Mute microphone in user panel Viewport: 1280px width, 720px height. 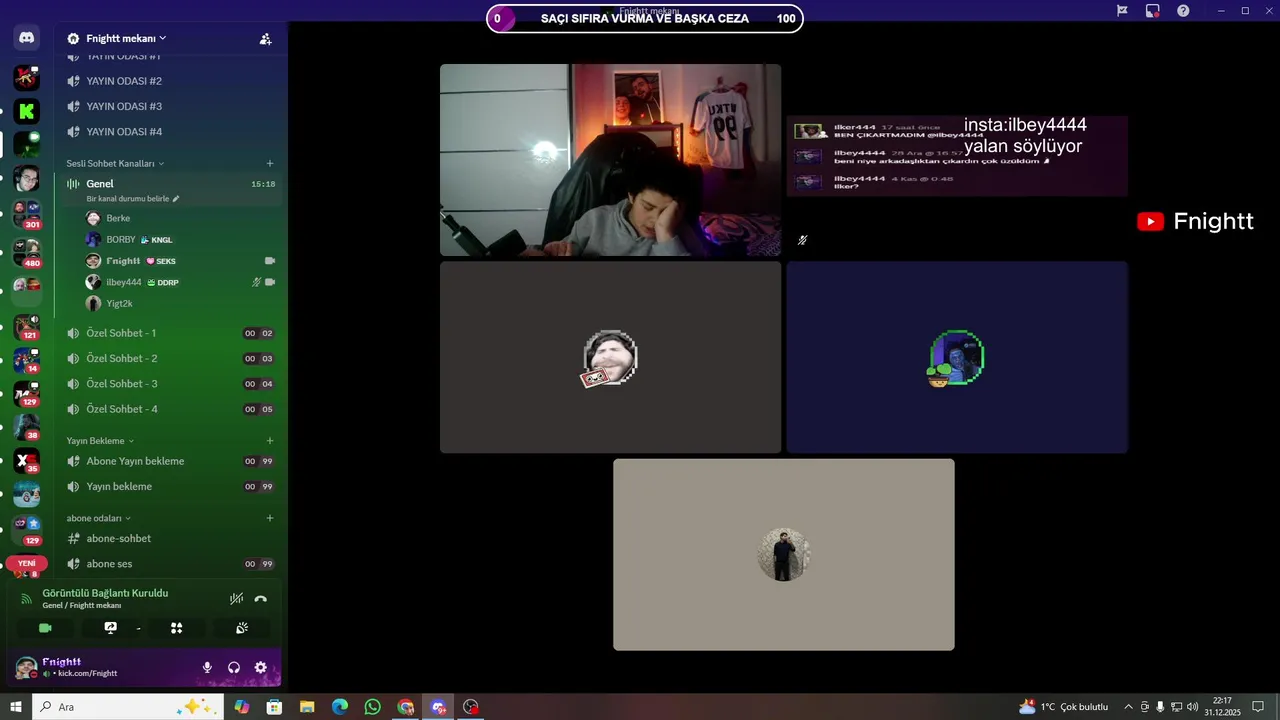coord(207,667)
